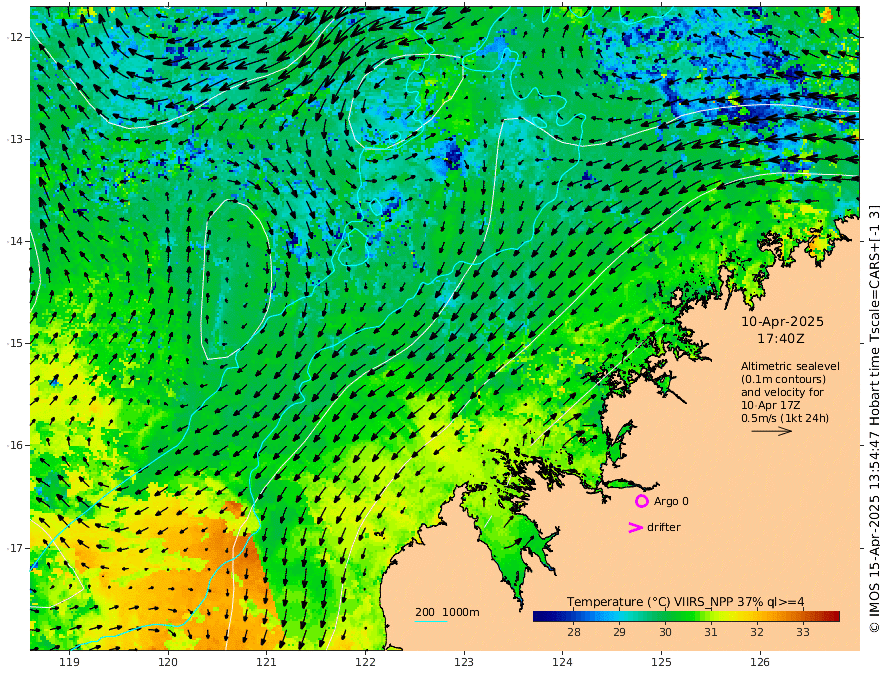Select the '17:40Z' time label
Image resolution: width=880 pixels, height=680 pixels.
pos(781,339)
